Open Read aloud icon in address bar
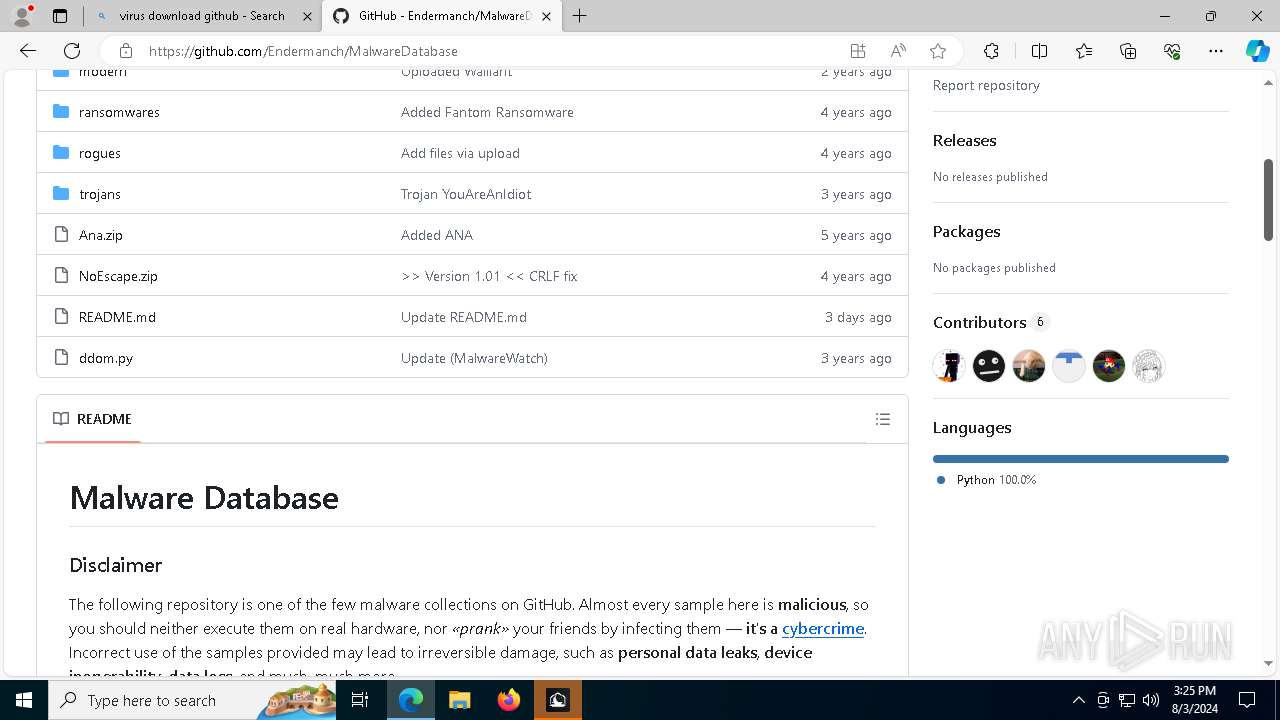1280x720 pixels. pyautogui.click(x=898, y=51)
